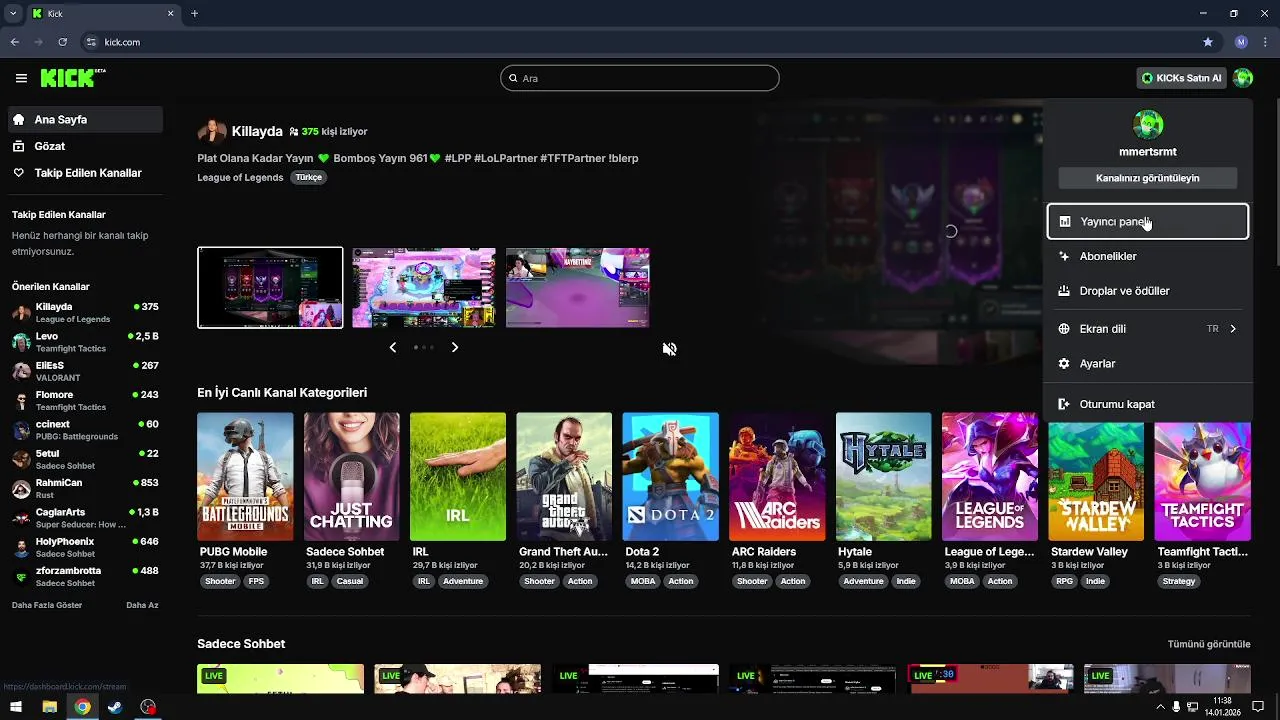Click Flomore's avatar in sidebar

tap(21, 401)
